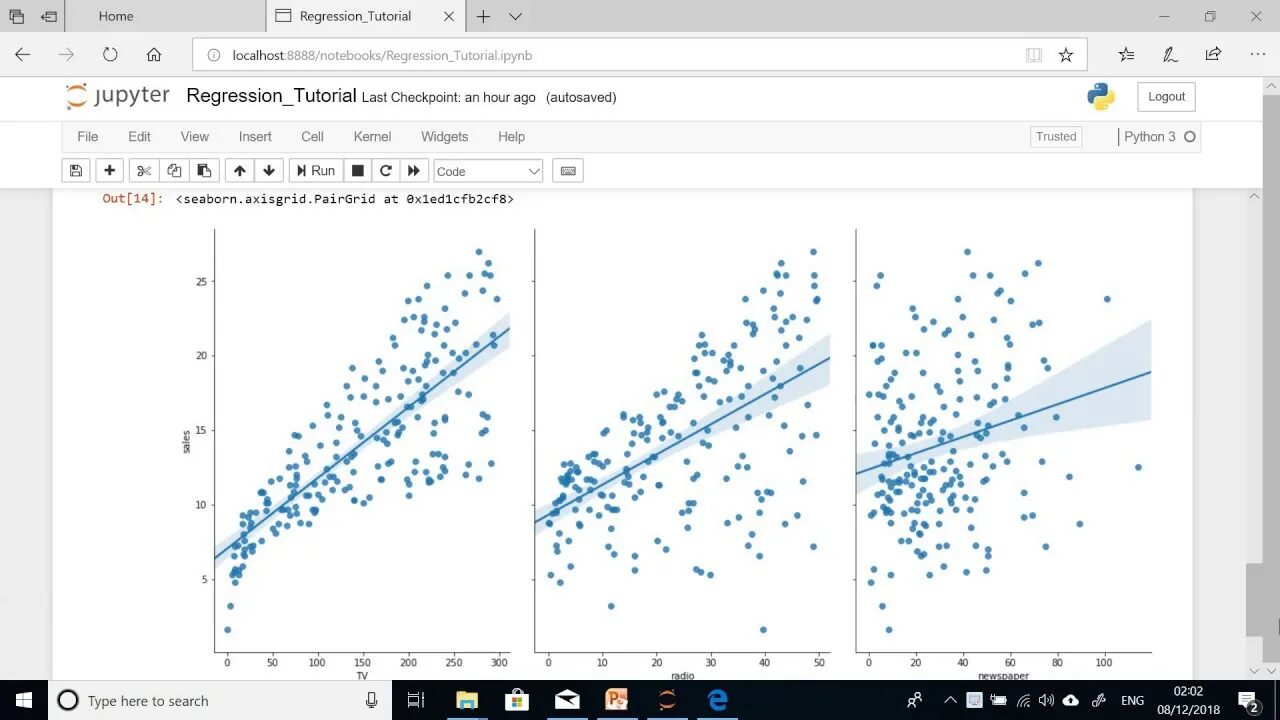
Task: Click the notebook vertical scrollbar thumb
Action: click(x=1255, y=600)
